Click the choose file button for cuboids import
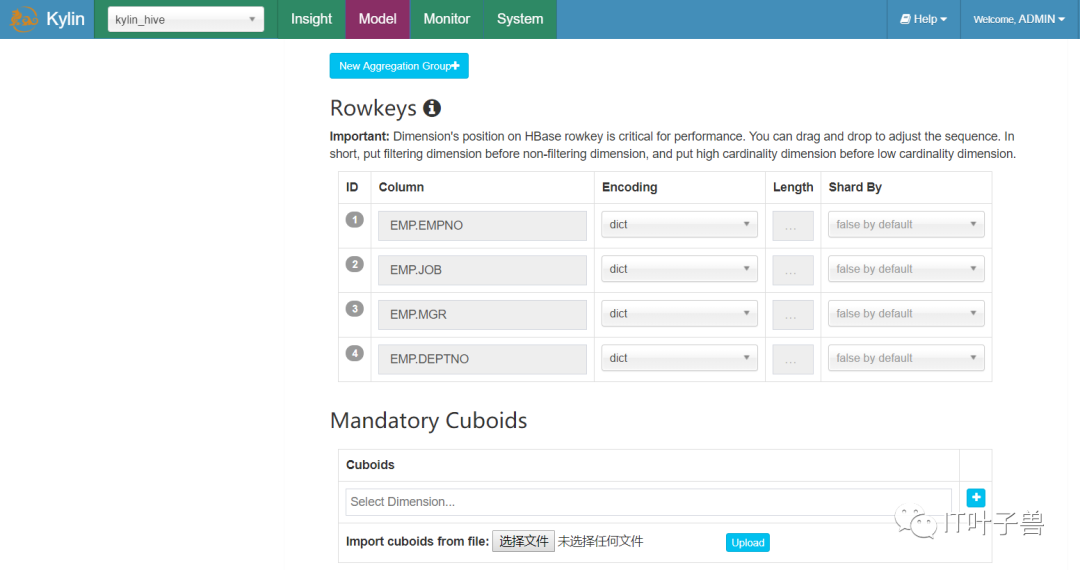This screenshot has height=570, width=1080. pos(523,542)
